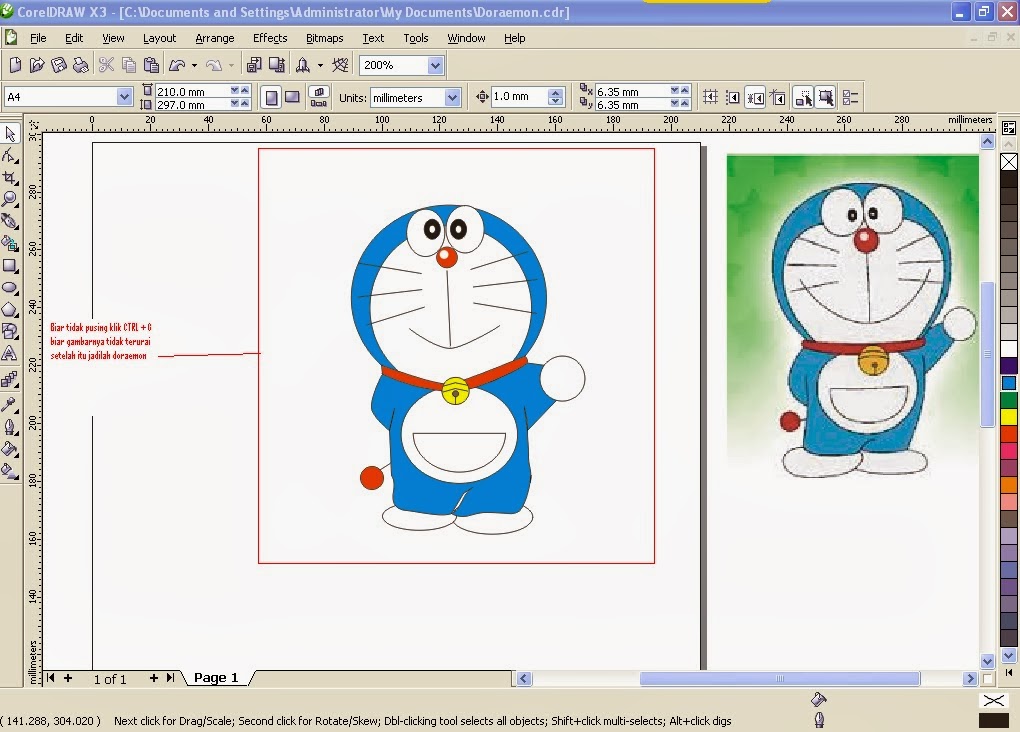
Task: Pick yellow from the color palette
Action: coord(1009,416)
